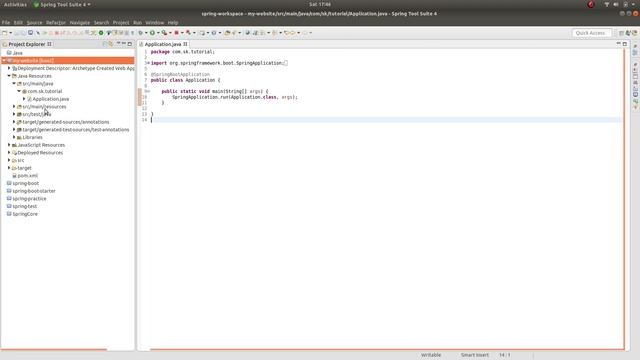The image size is (640, 360).
Task: Select the spring-practice project
Action: click(x=29, y=199)
